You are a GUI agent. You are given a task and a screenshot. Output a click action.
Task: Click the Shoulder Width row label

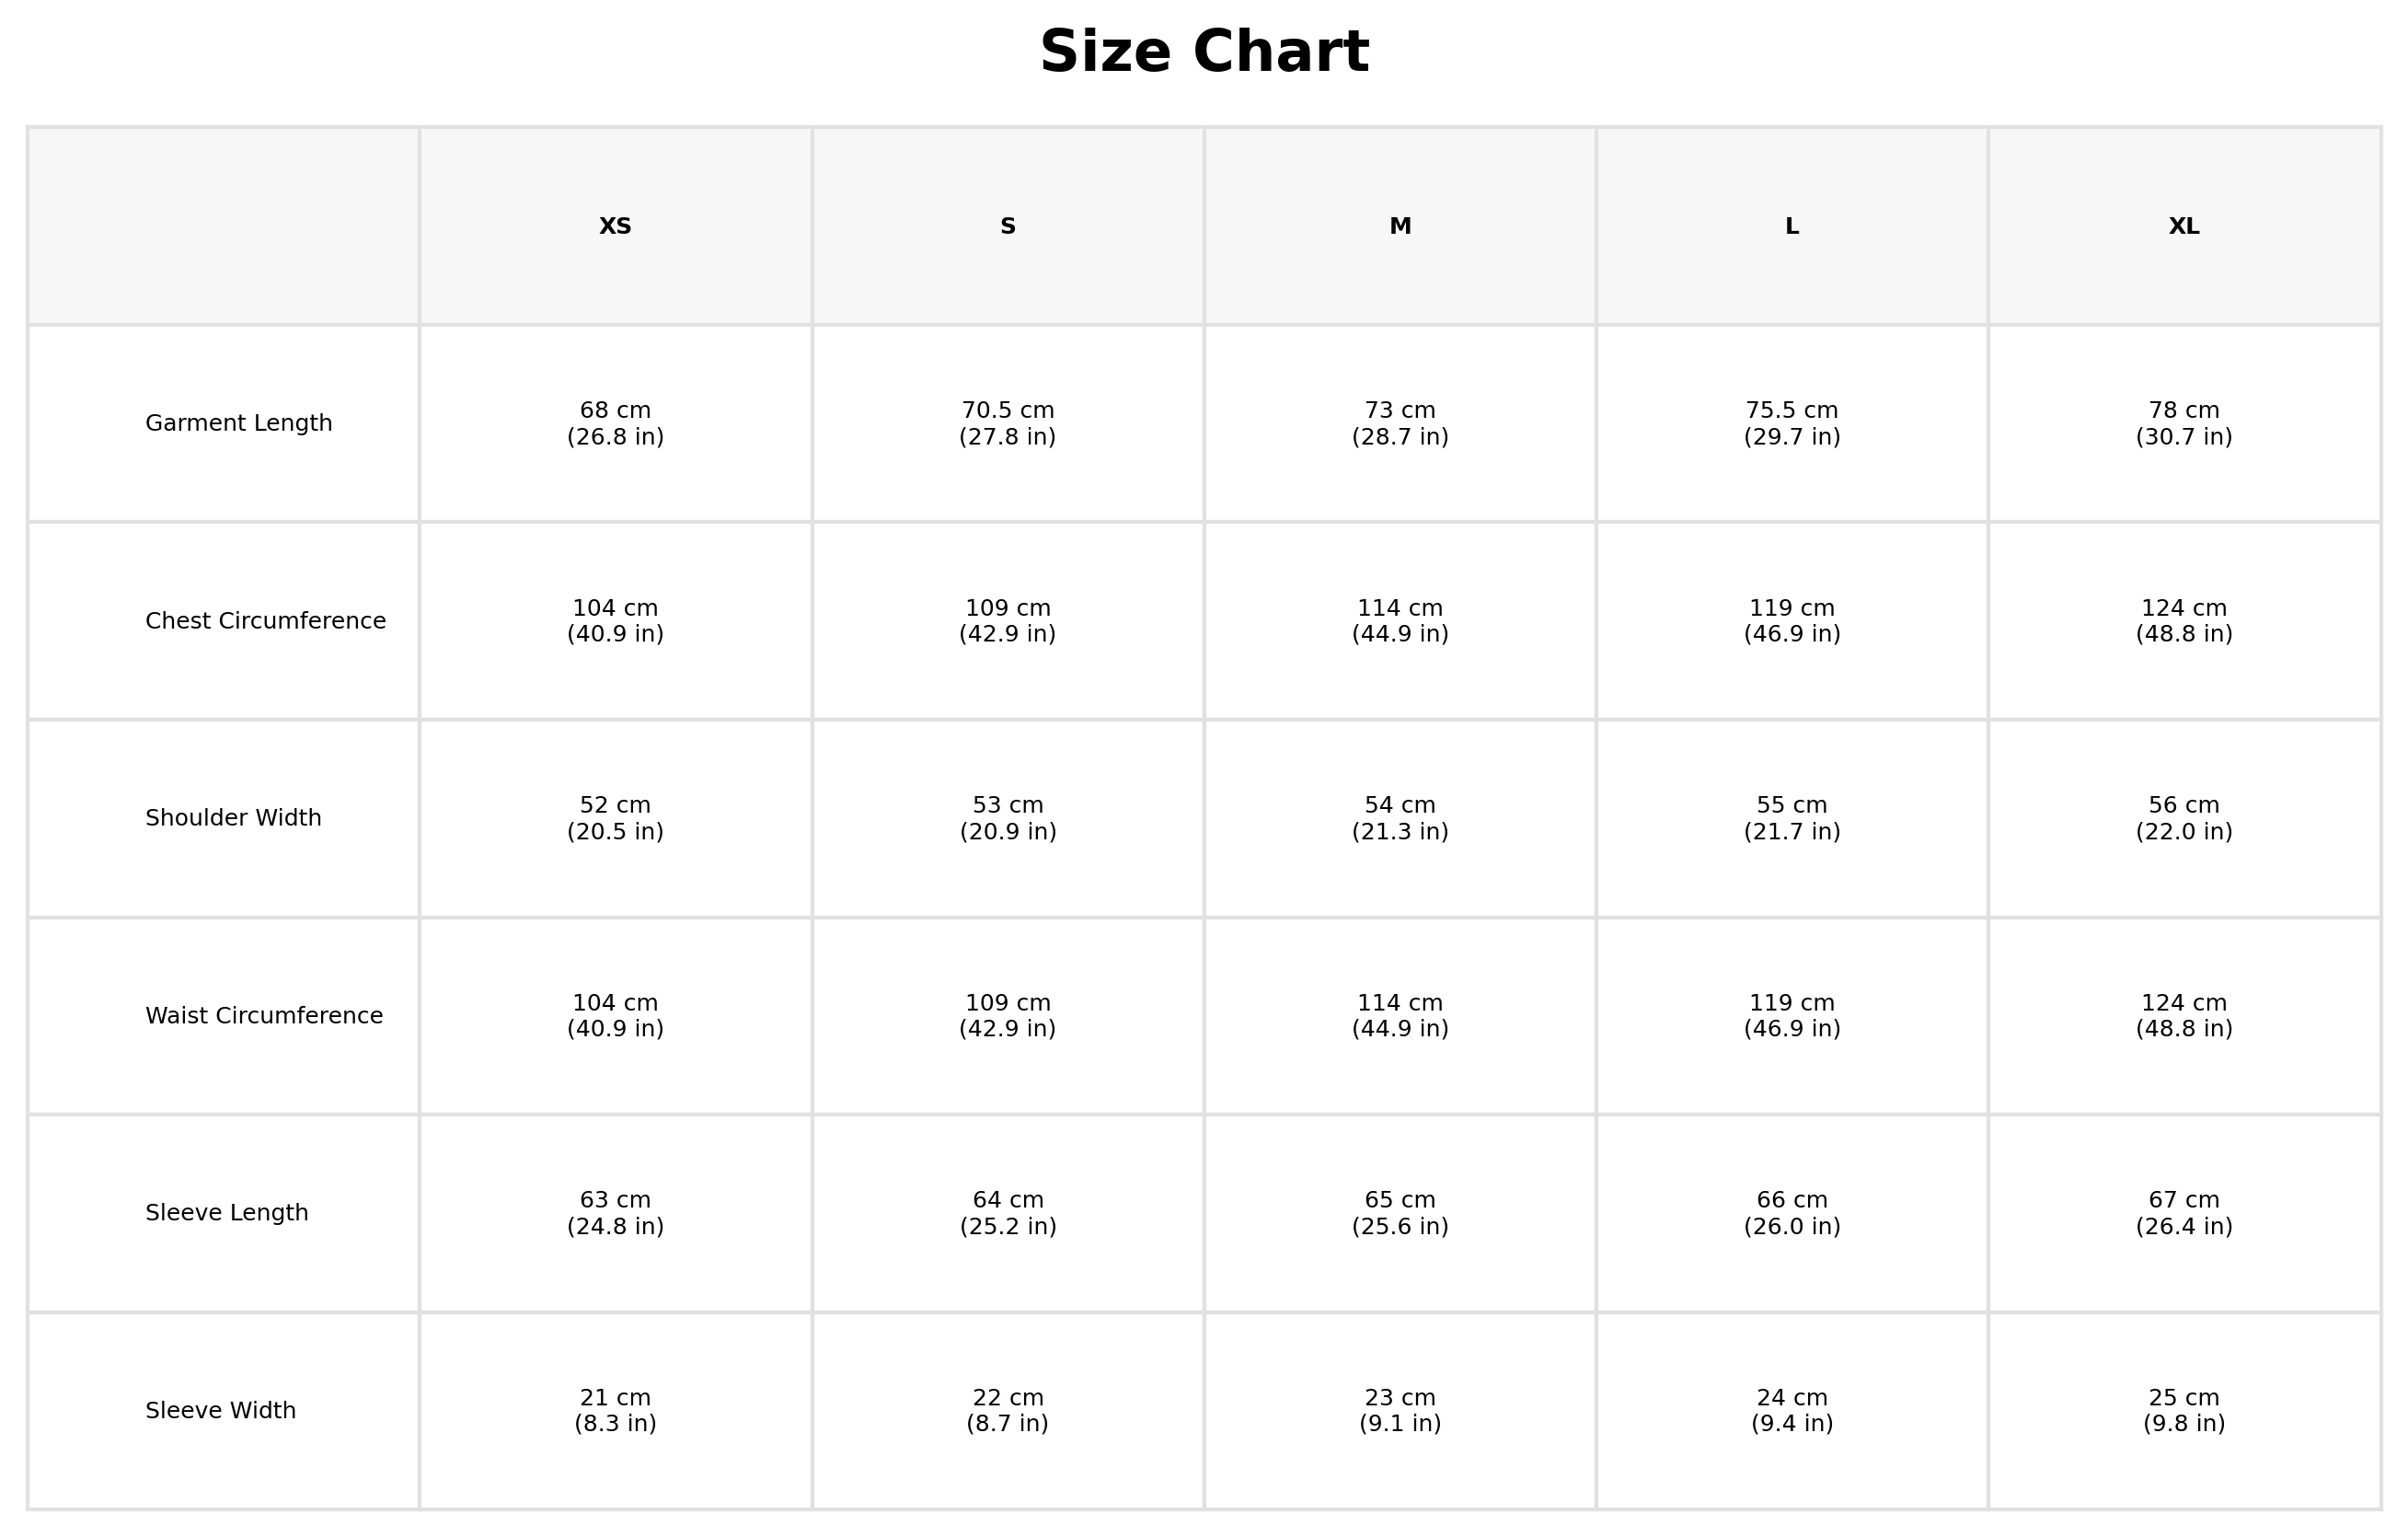click(234, 818)
